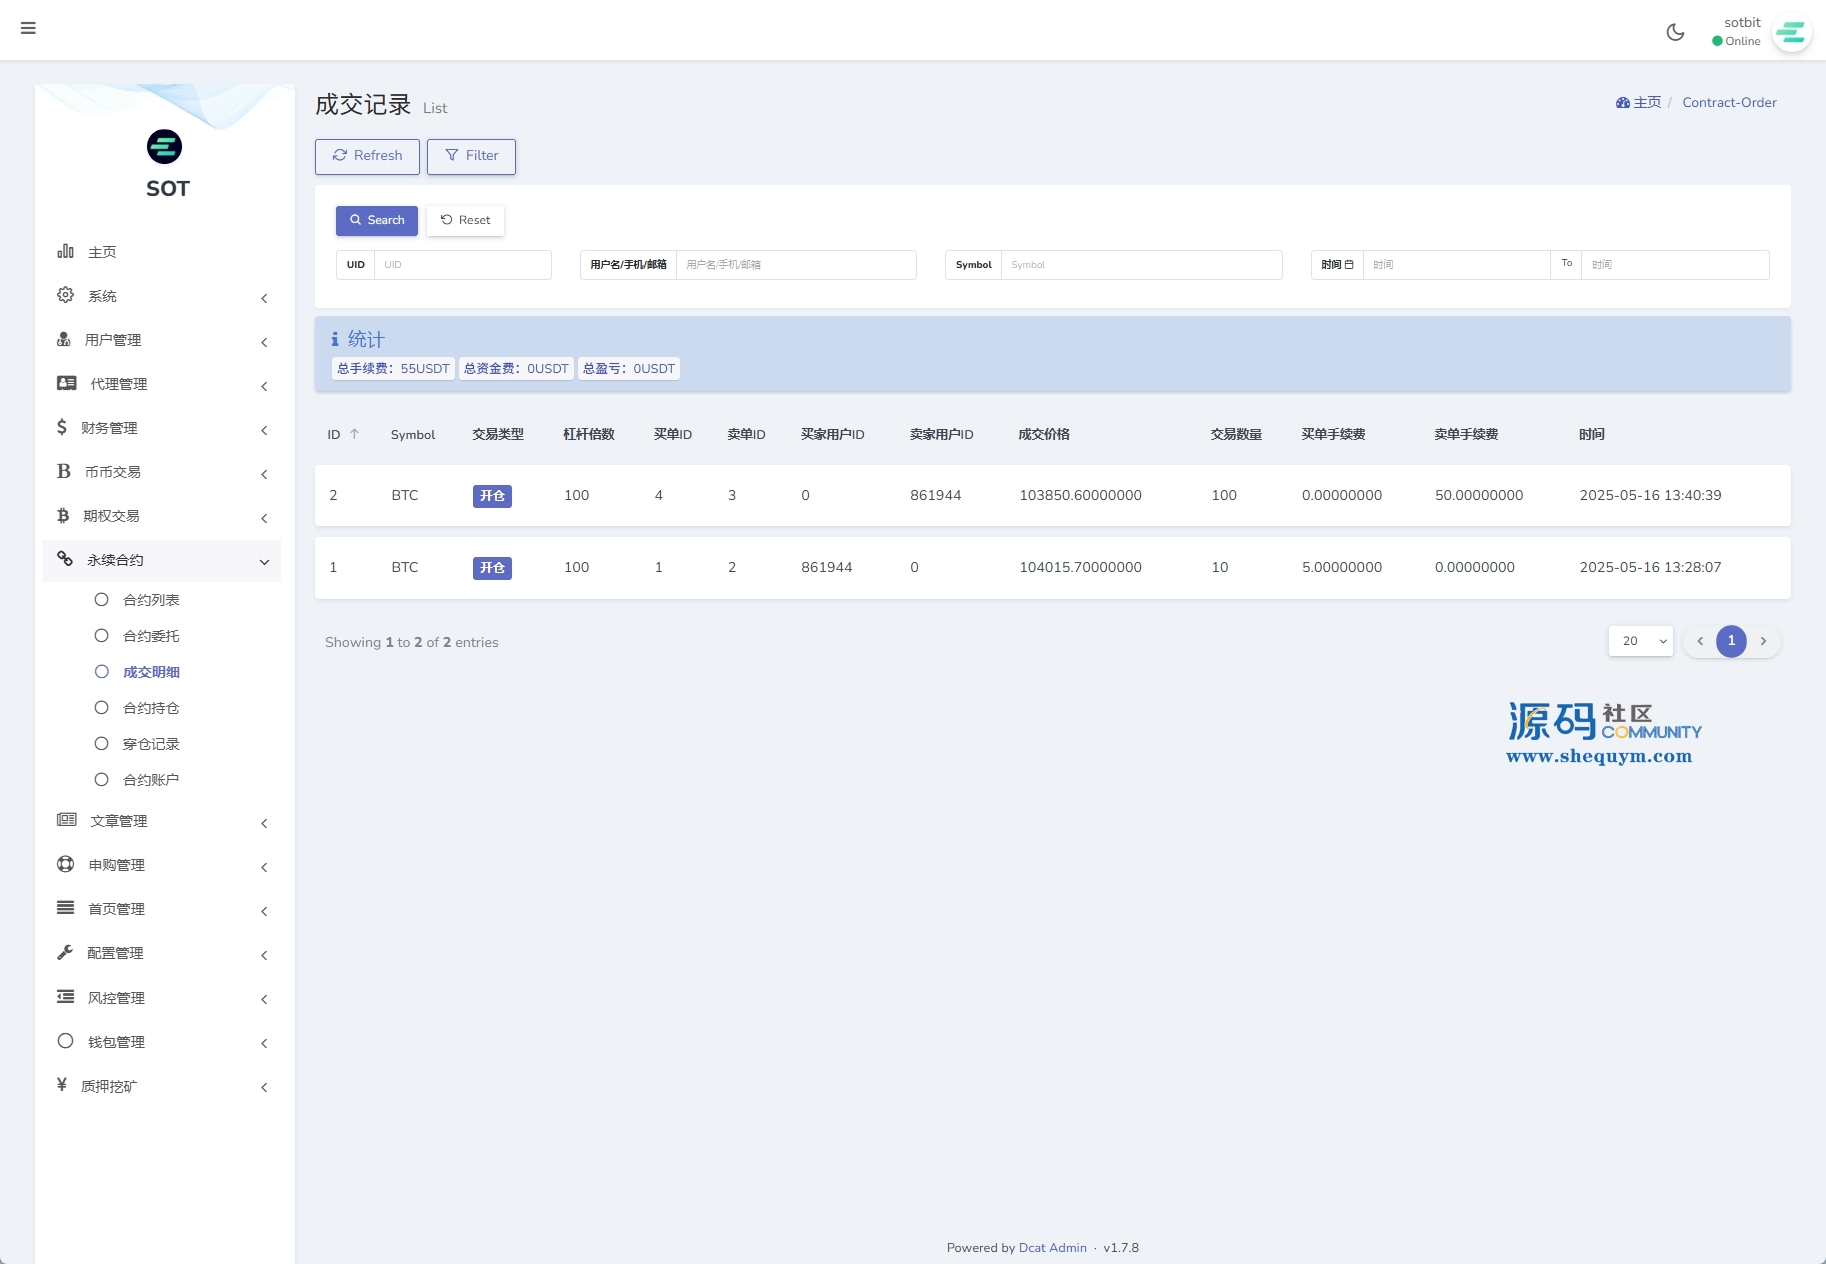1826x1264 pixels.
Task: Toggle dark mode moon icon
Action: tap(1675, 32)
